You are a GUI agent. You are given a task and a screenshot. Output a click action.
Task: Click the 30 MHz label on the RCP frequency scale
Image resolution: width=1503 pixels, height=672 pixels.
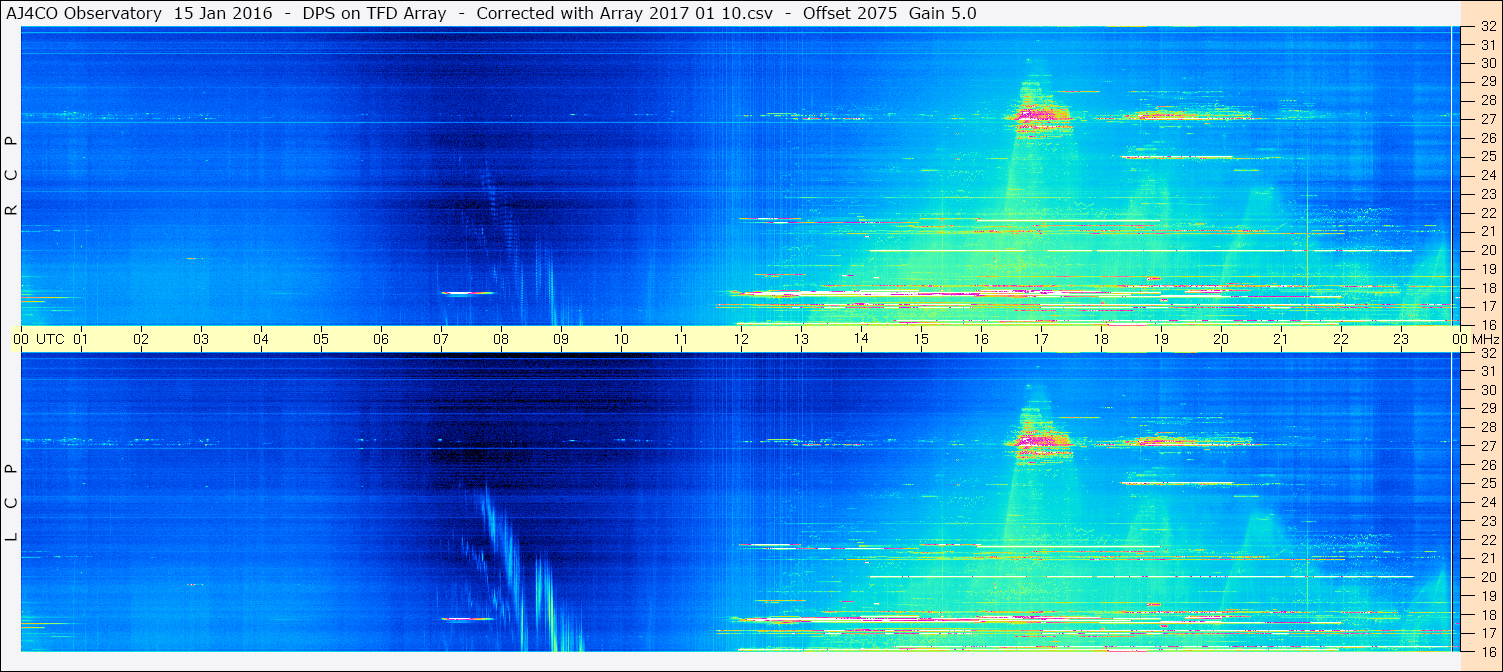point(1488,63)
